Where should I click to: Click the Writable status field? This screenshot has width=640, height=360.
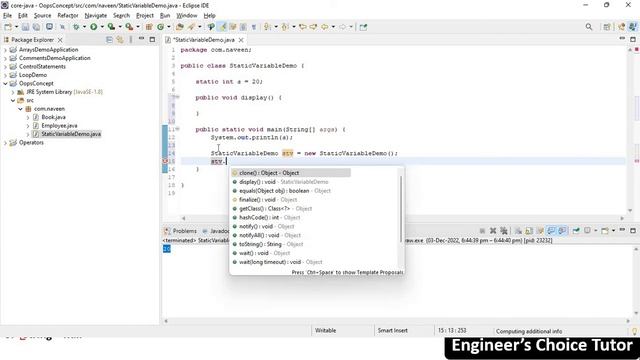(x=325, y=331)
